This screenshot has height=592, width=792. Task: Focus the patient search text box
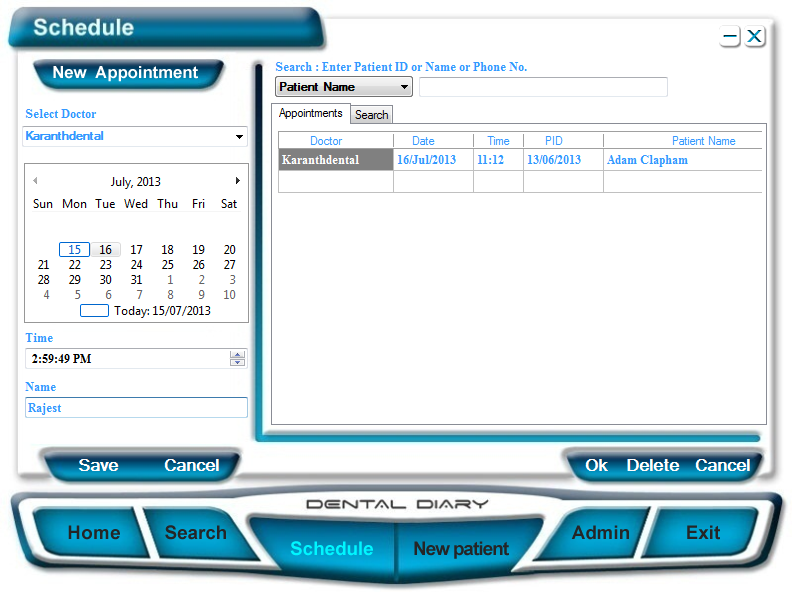coord(543,87)
